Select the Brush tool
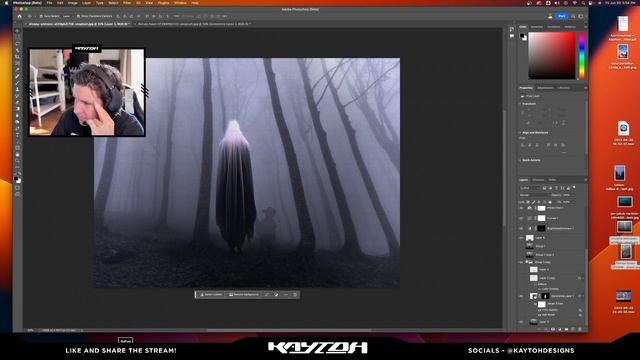 click(17, 83)
